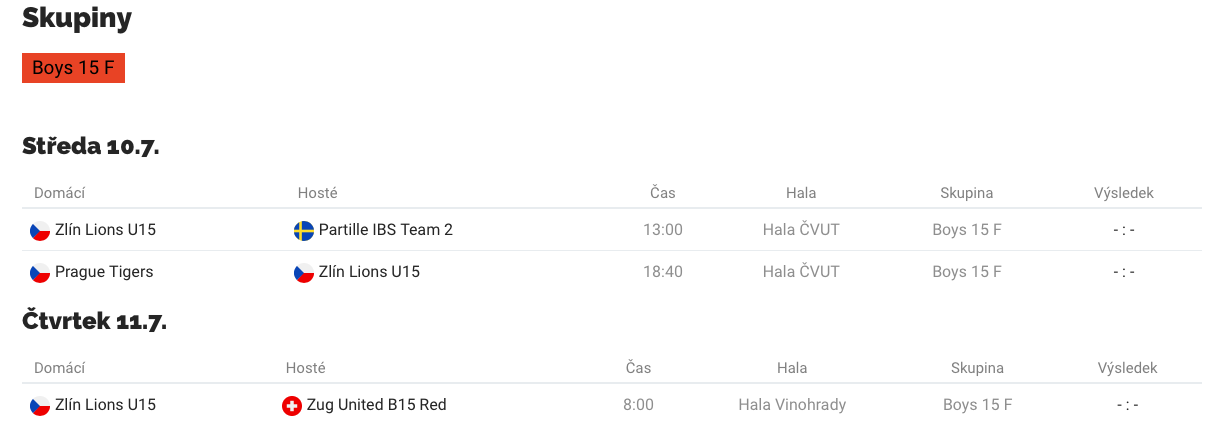Click Czech flag in the Čtvrtek 8:00 match row
Screen dimensions: 1219x439
click(40, 405)
